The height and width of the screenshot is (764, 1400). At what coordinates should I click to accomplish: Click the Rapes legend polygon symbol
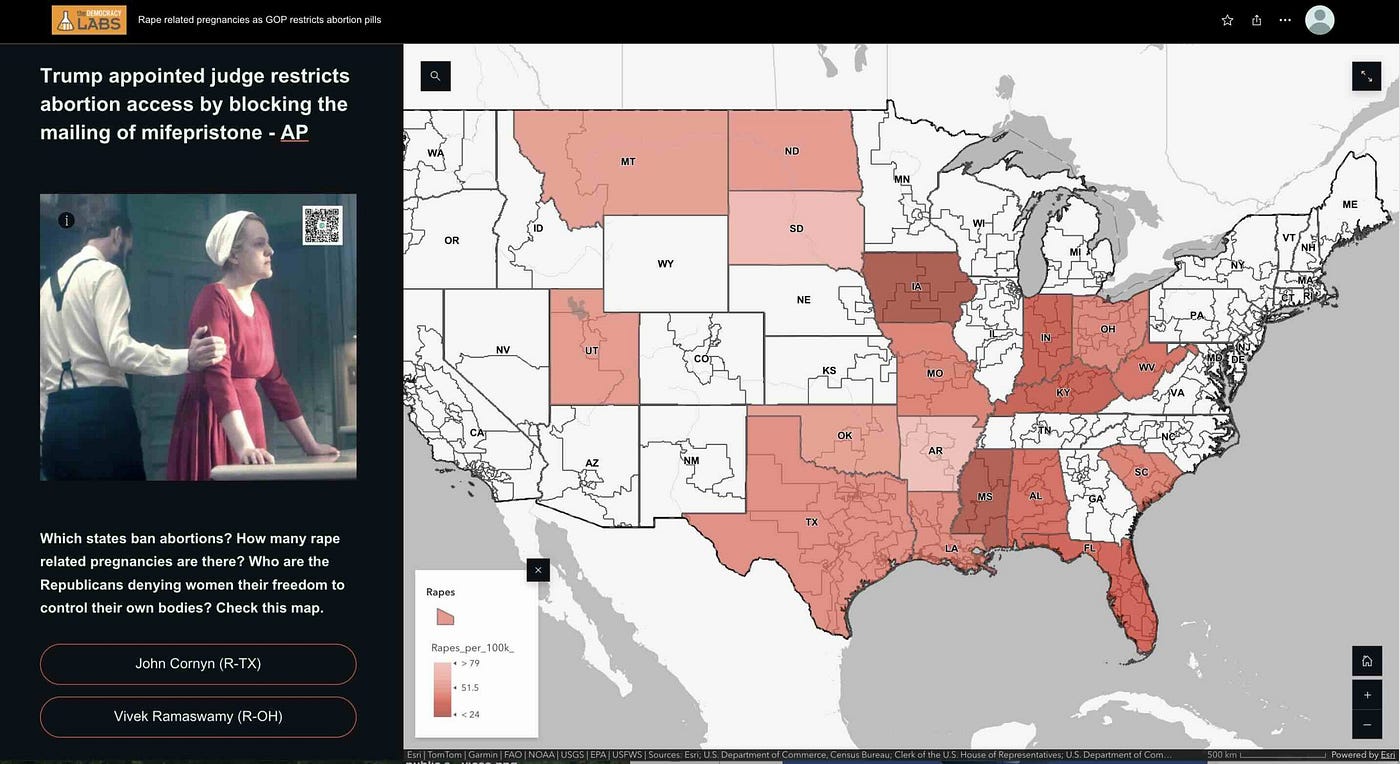pyautogui.click(x=445, y=616)
